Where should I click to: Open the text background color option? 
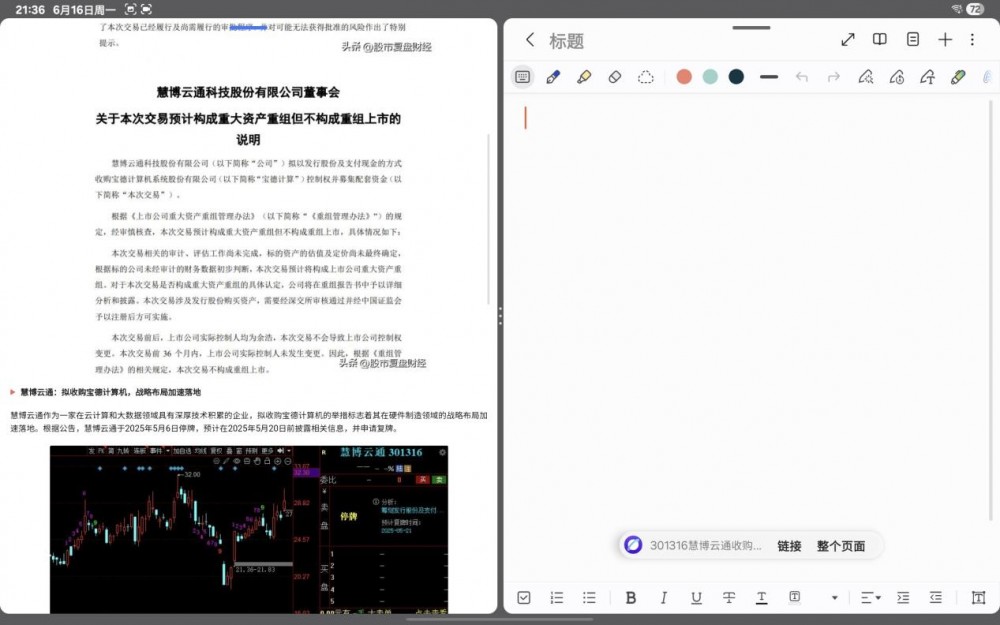795,597
